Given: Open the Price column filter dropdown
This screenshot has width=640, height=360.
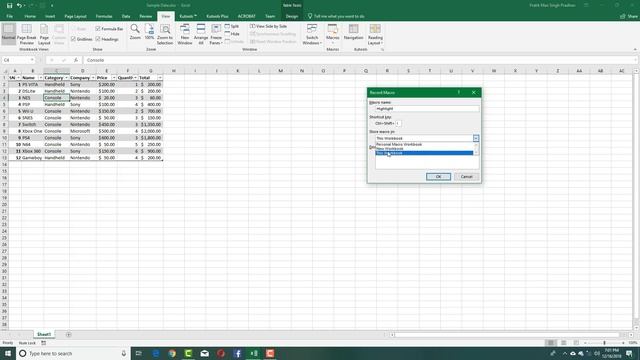Looking at the screenshot, I should coord(113,78).
